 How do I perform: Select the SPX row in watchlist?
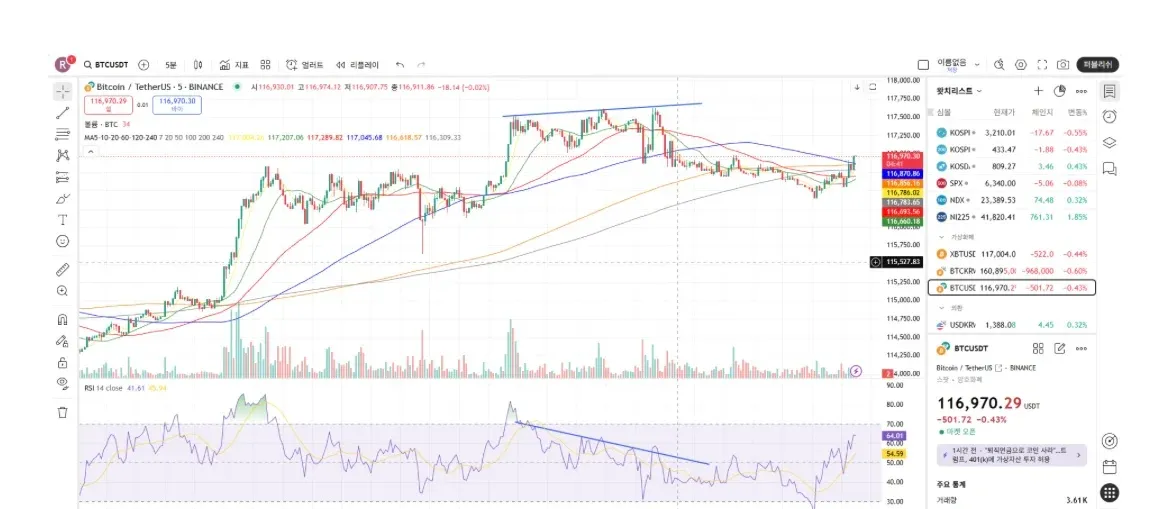(x=1011, y=183)
